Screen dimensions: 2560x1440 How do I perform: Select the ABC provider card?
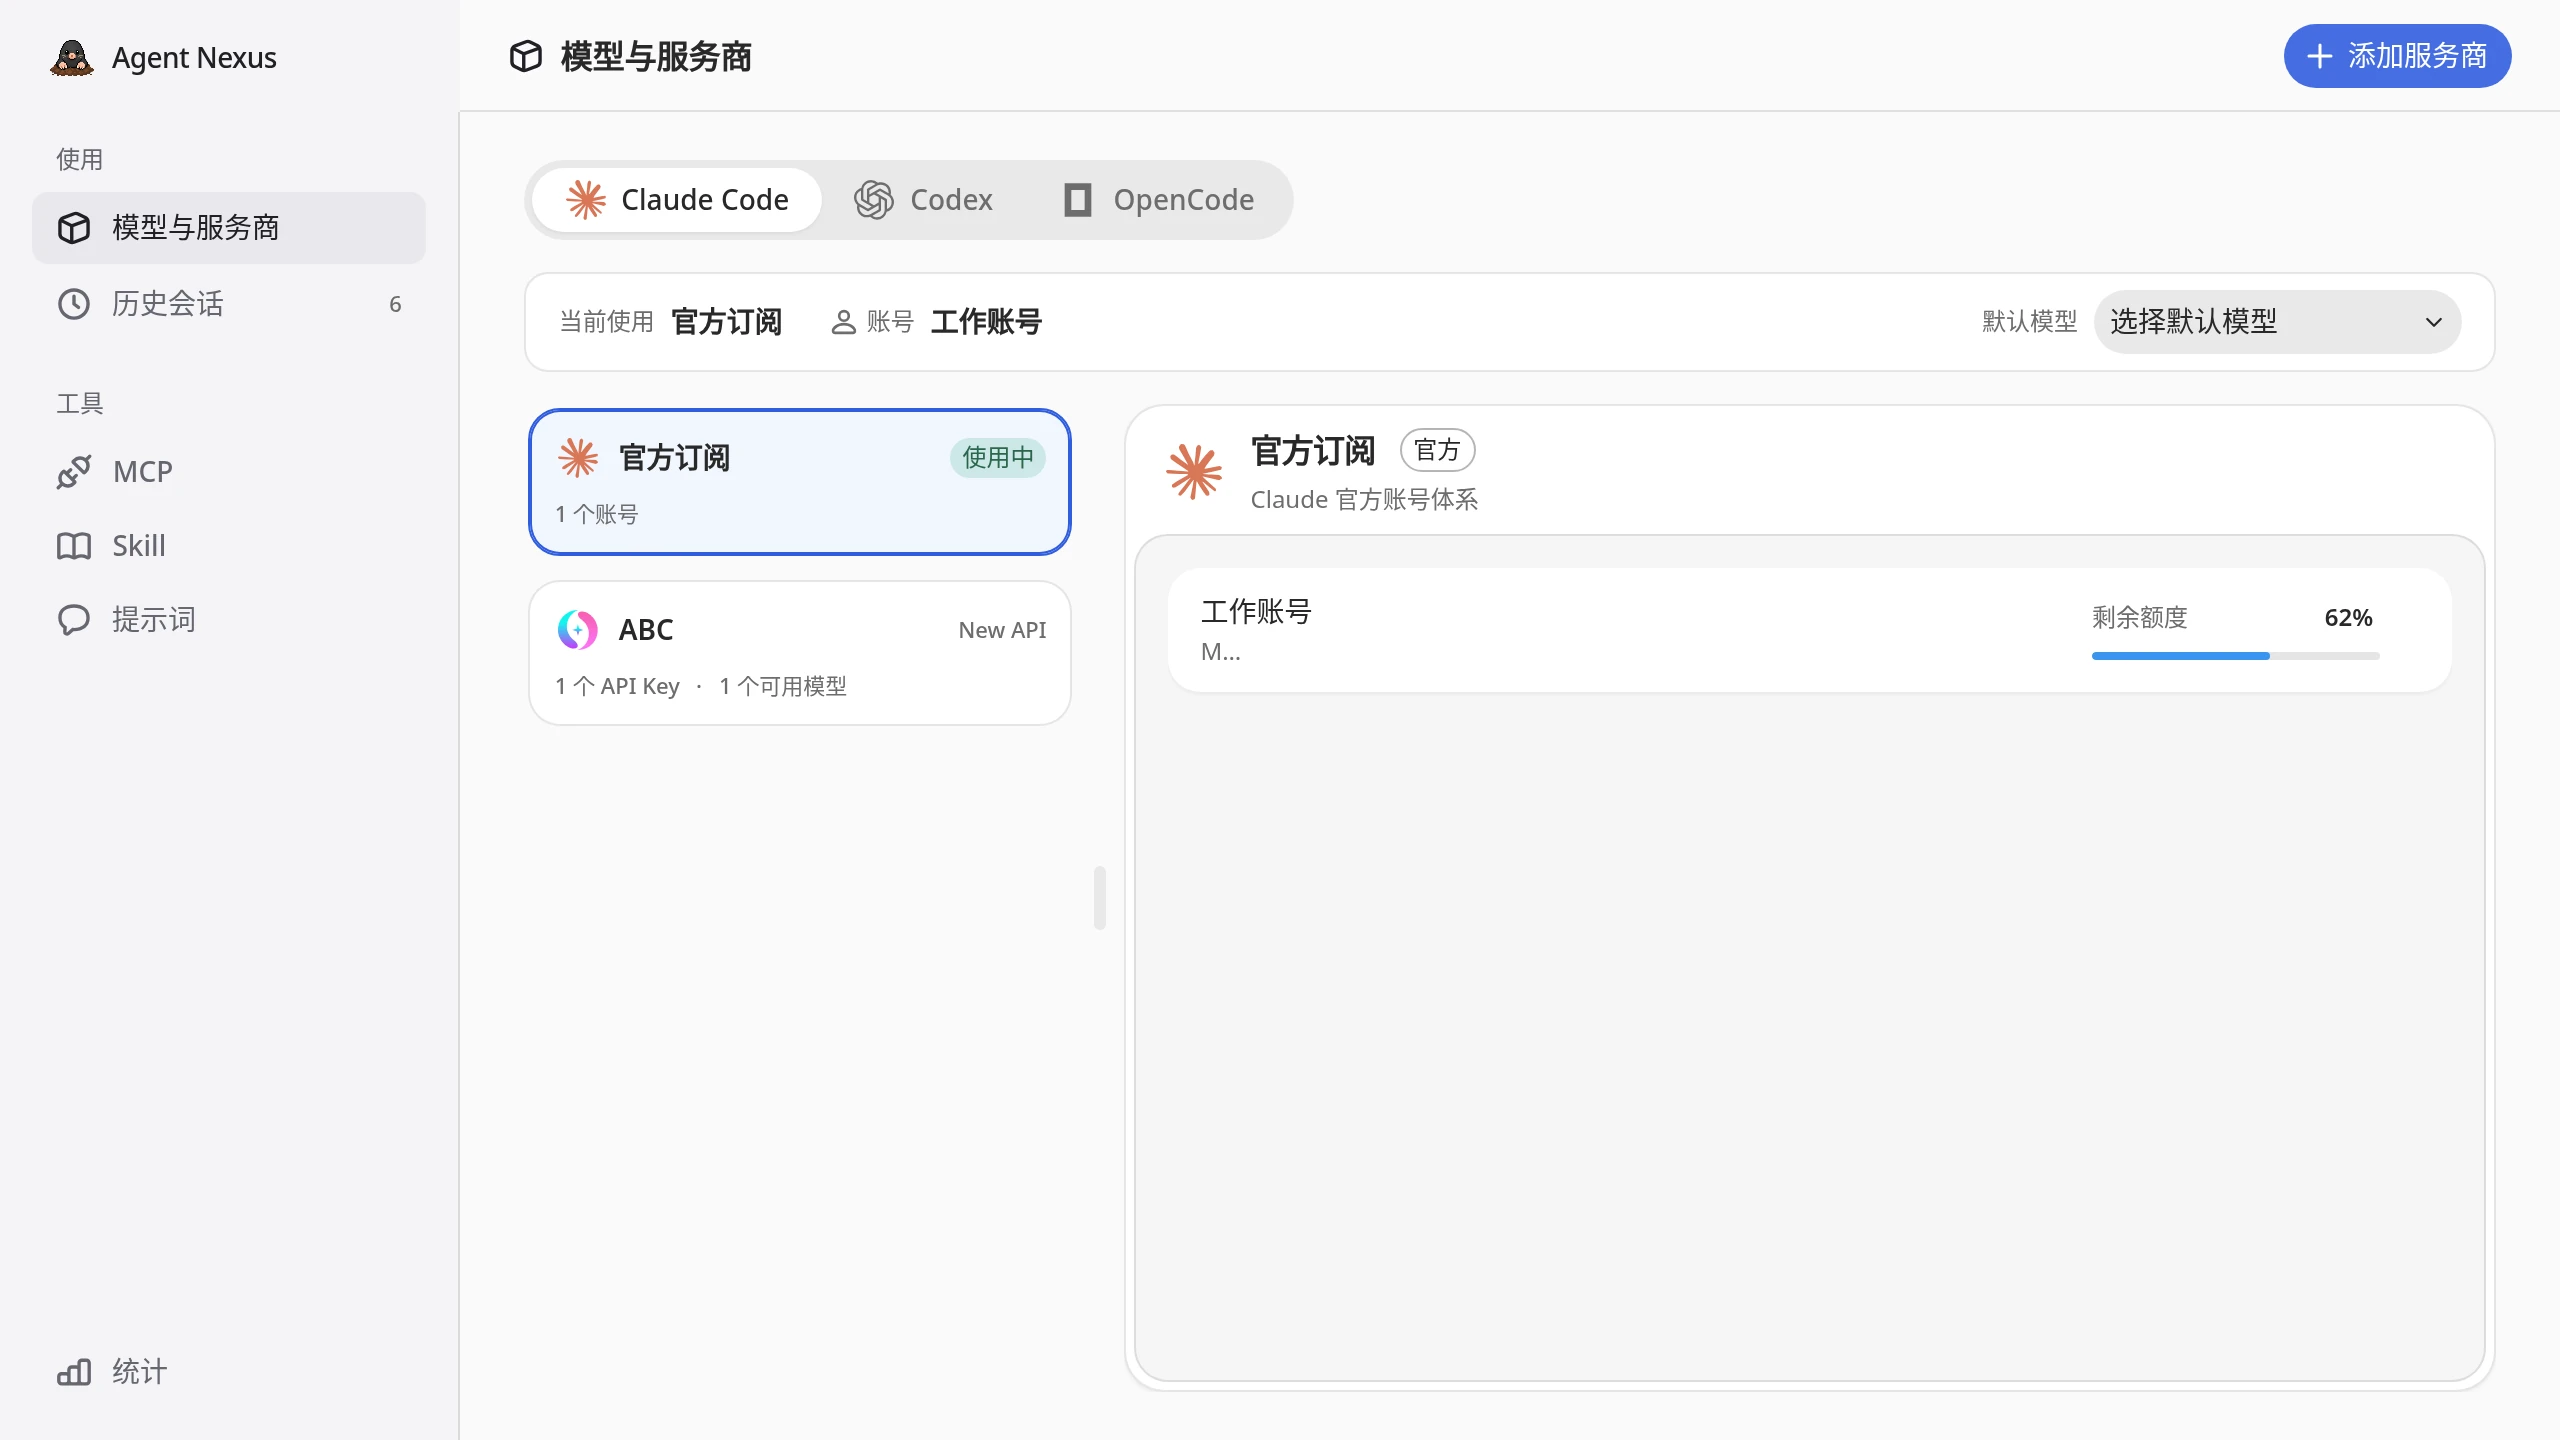point(800,653)
